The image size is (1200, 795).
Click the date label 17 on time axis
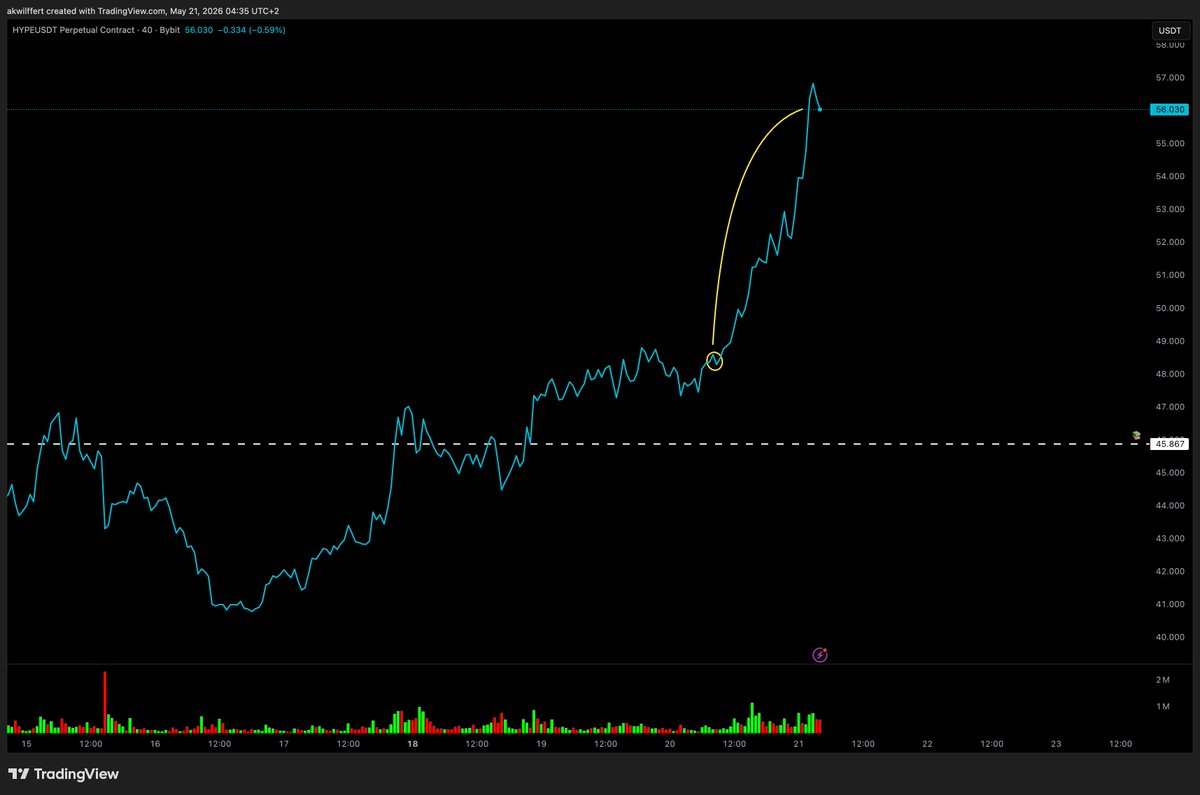pyautogui.click(x=284, y=744)
